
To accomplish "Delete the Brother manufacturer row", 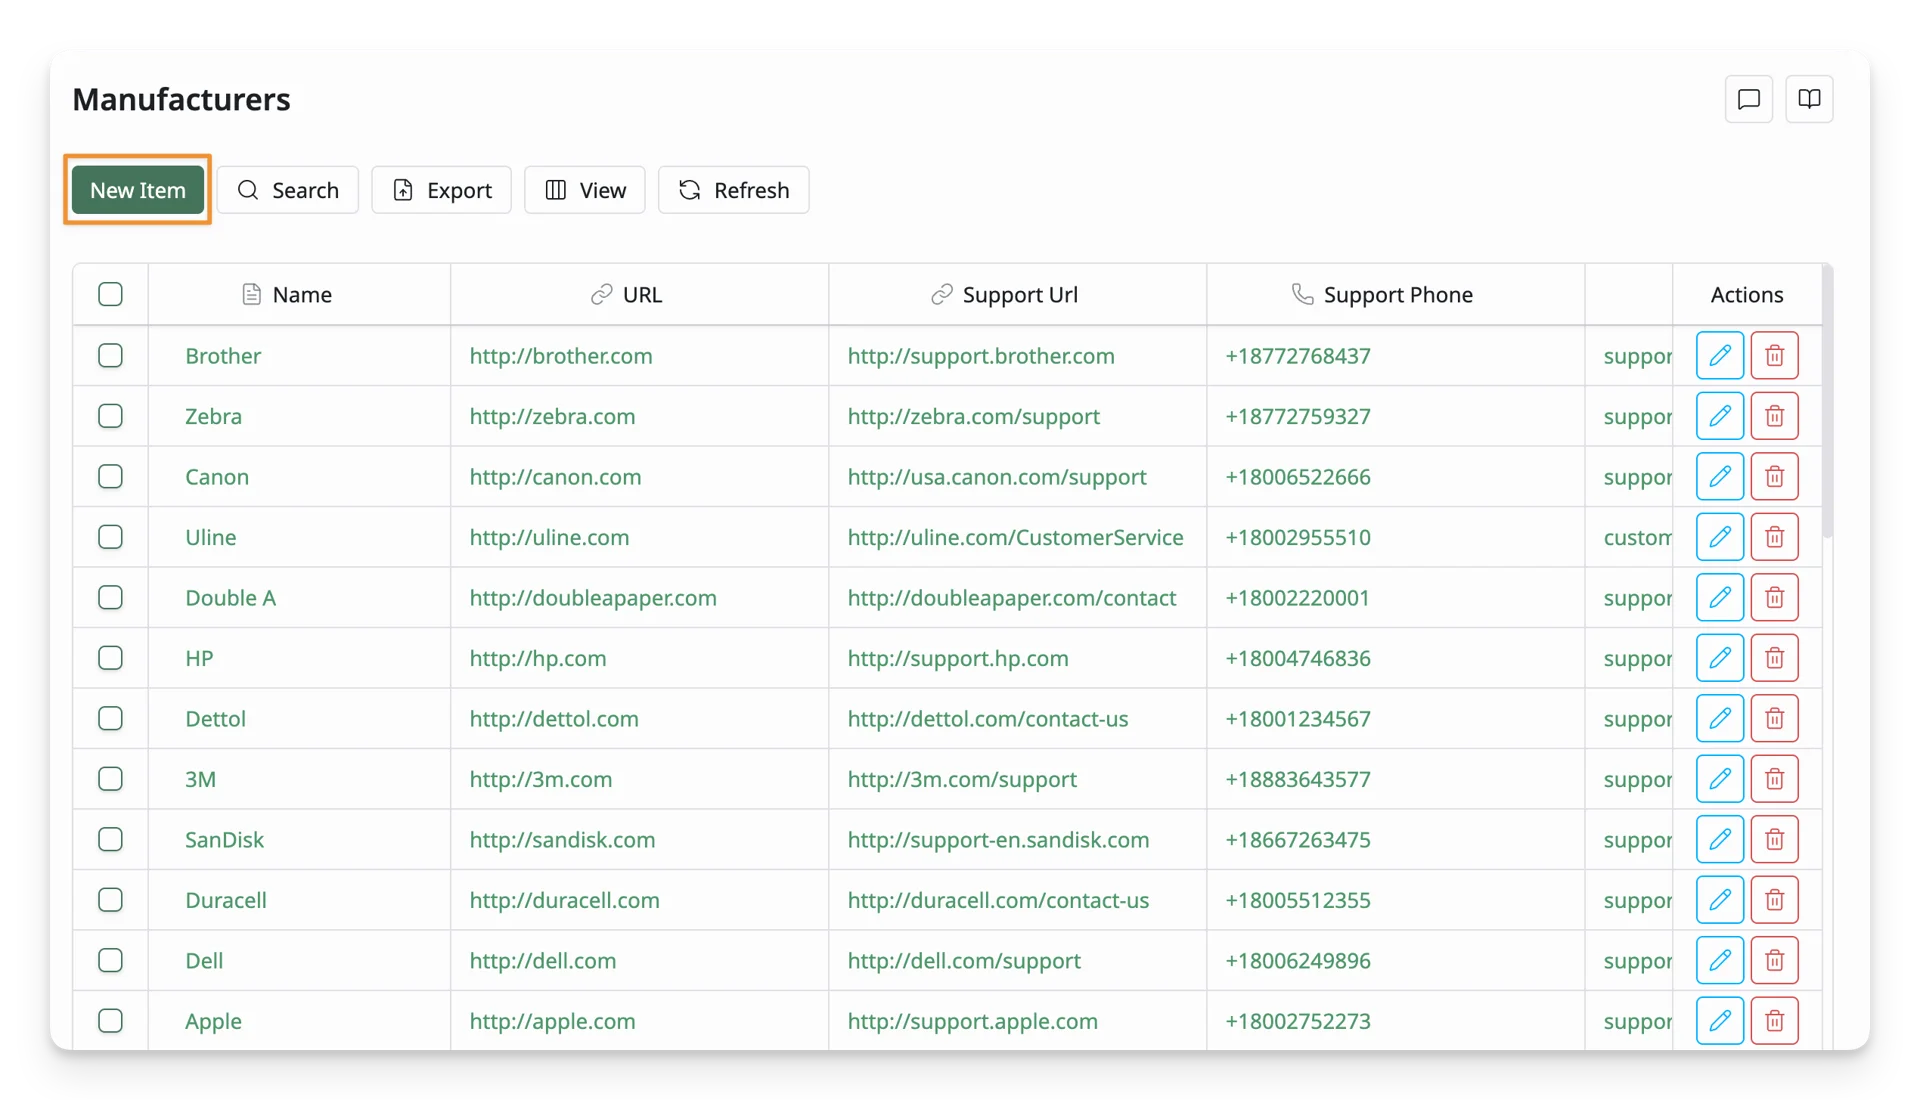I will point(1775,355).
